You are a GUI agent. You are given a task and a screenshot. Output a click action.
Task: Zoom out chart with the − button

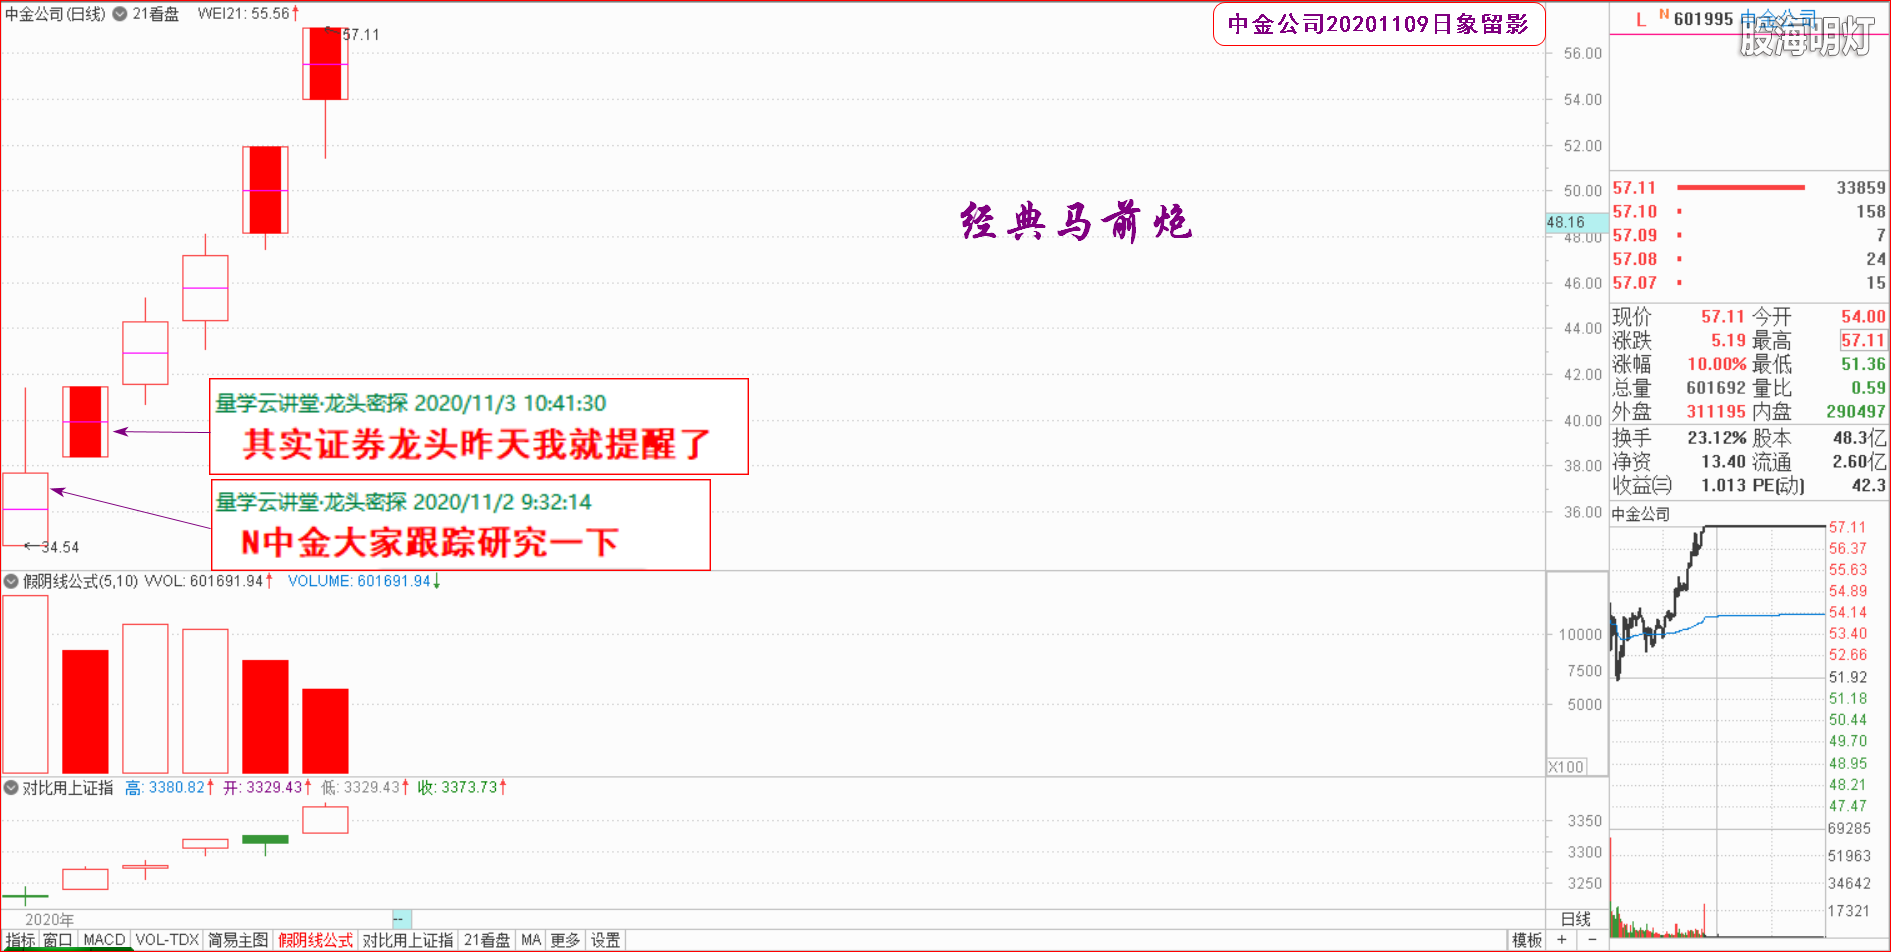click(x=1592, y=940)
